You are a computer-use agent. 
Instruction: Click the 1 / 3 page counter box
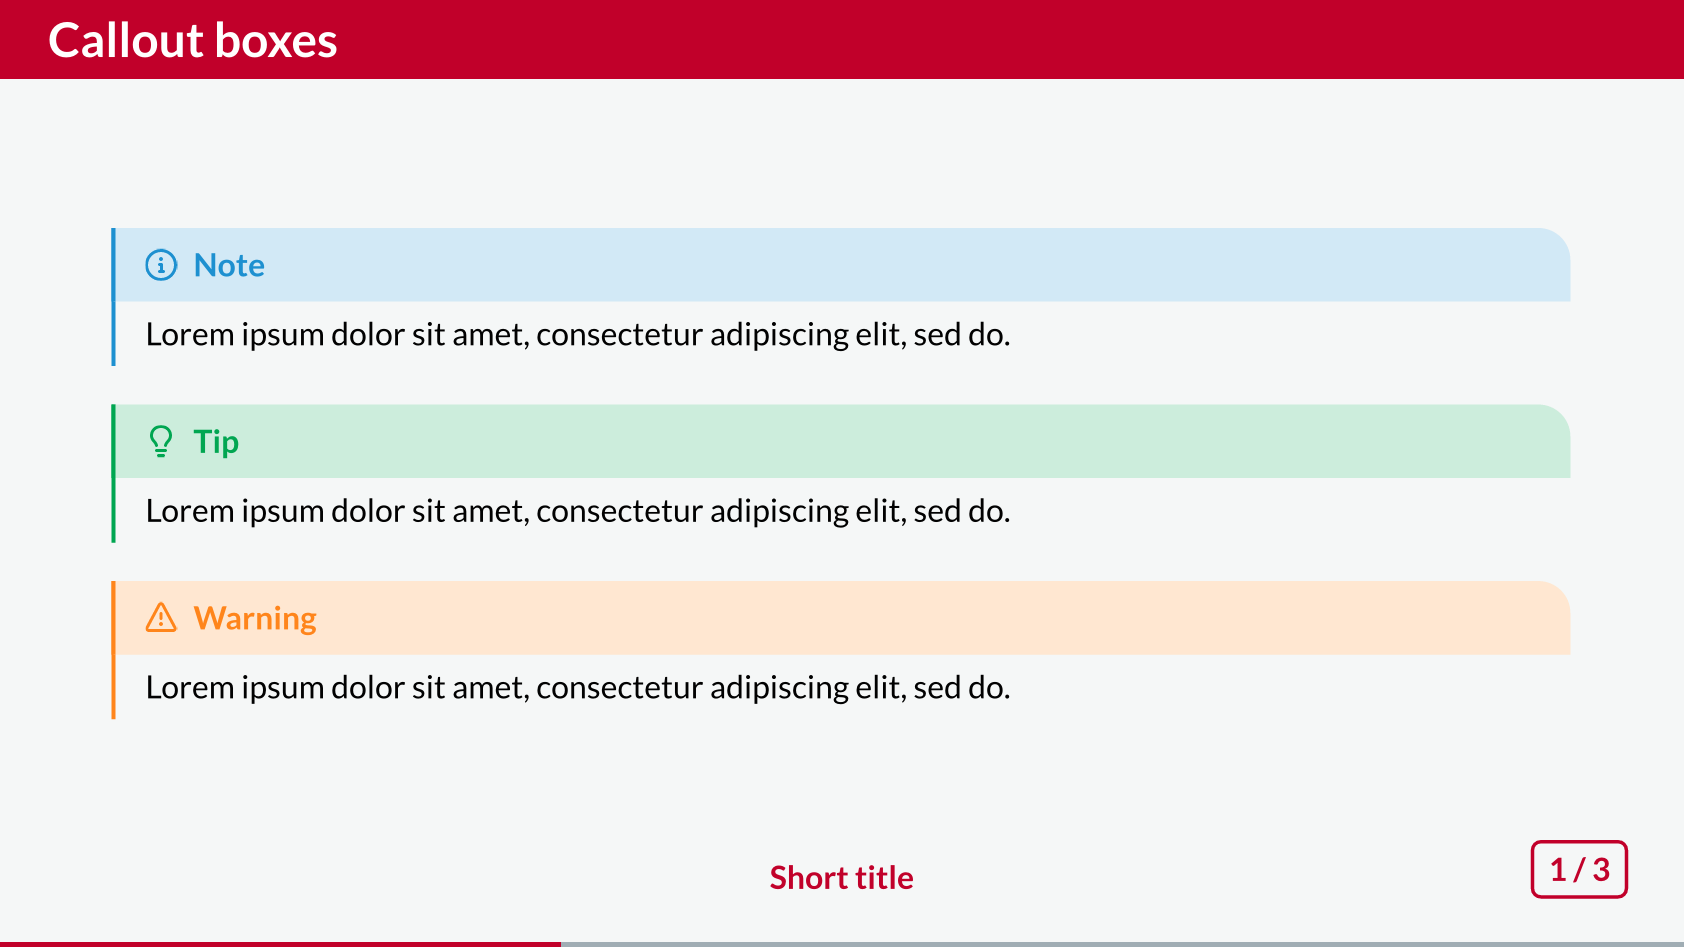1579,869
